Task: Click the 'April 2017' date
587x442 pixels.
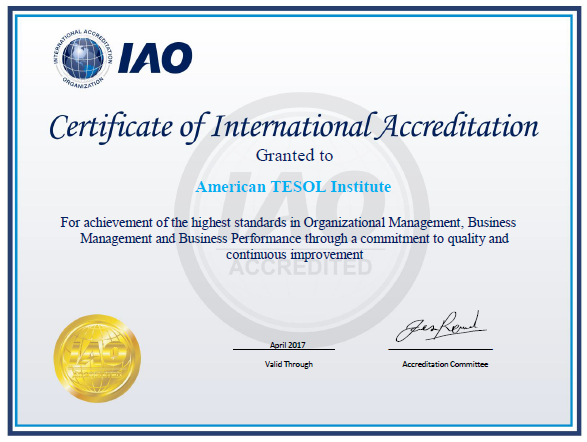Action: pyautogui.click(x=288, y=345)
